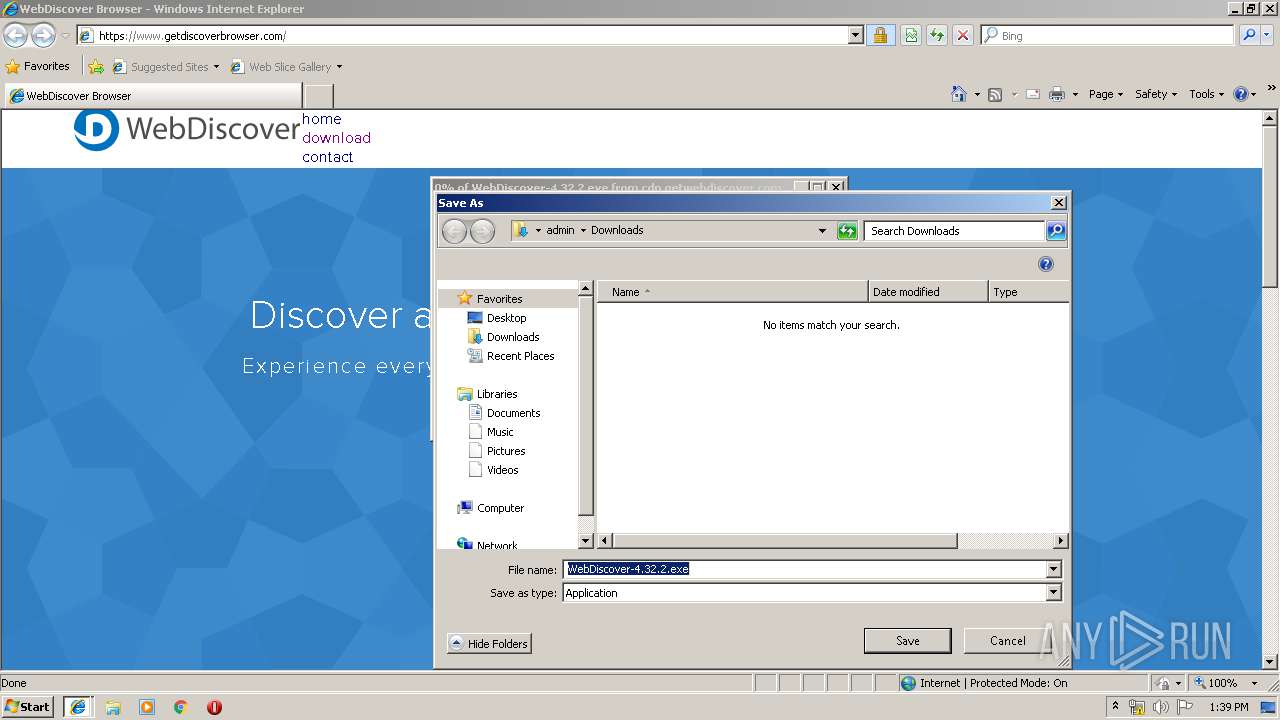Click the WebDiscover logo on the page
Screen dimensions: 1280x720
186,130
